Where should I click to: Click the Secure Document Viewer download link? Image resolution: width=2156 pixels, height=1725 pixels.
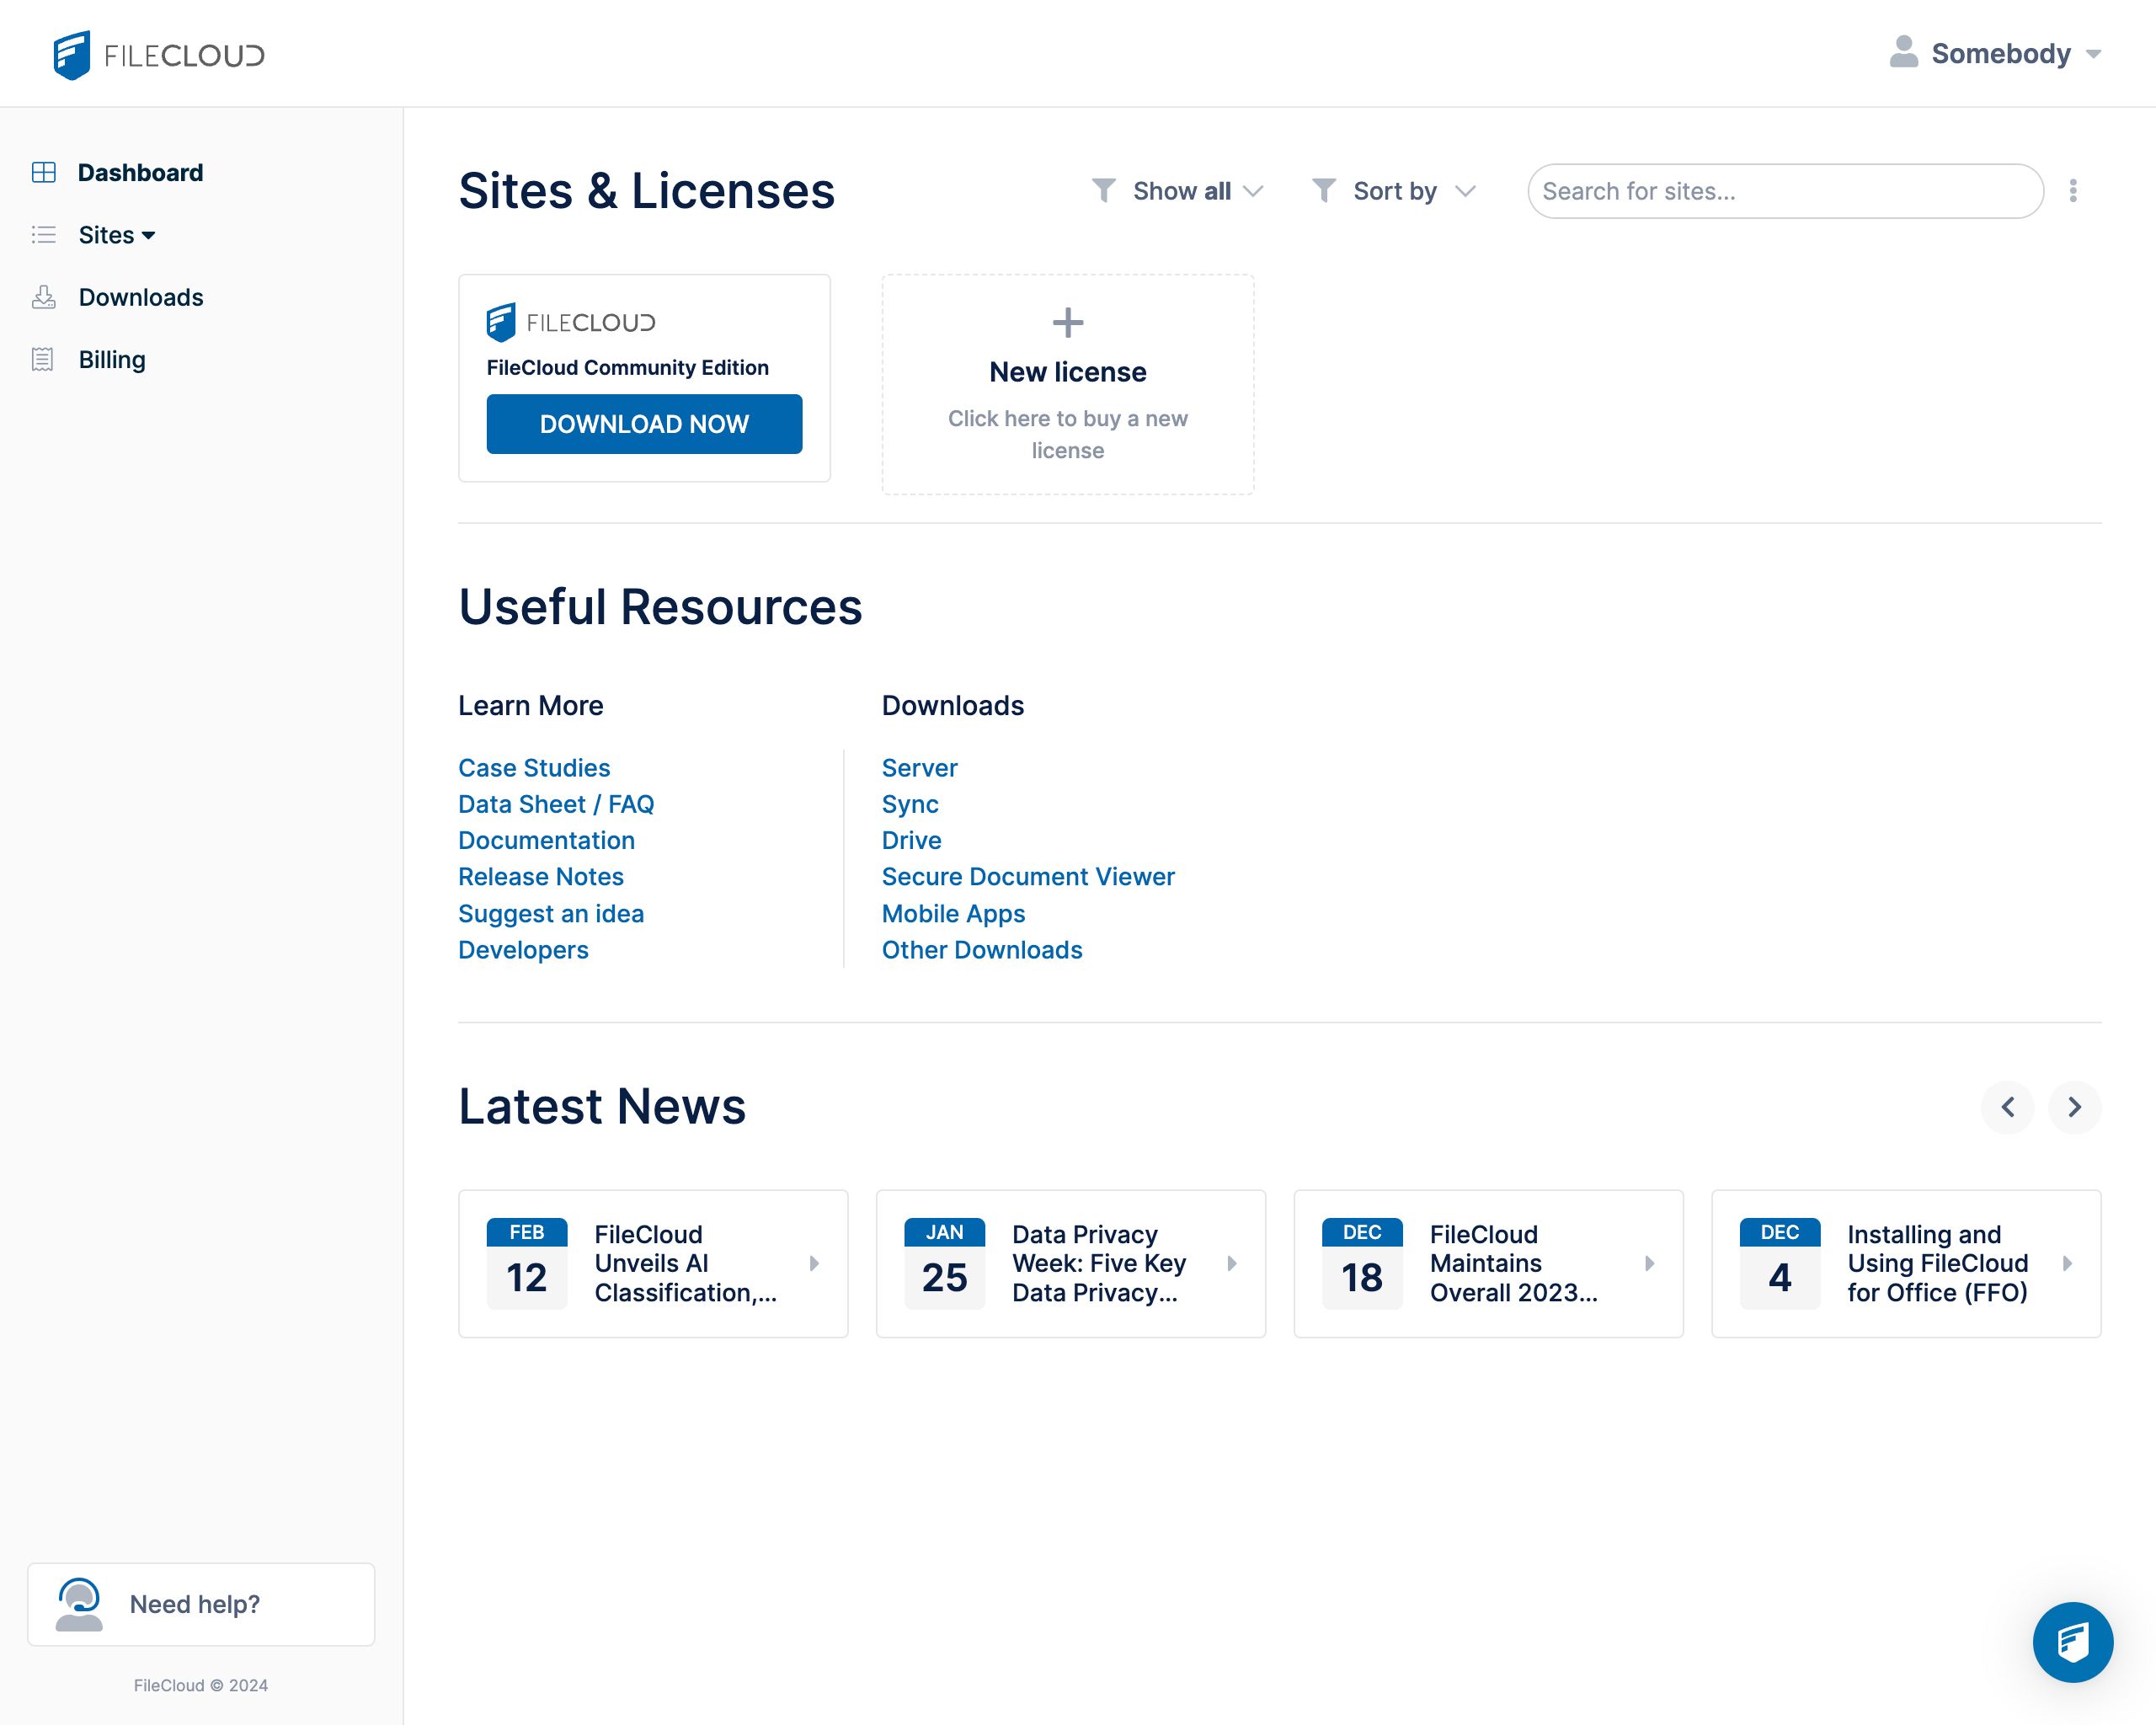pyautogui.click(x=1027, y=876)
